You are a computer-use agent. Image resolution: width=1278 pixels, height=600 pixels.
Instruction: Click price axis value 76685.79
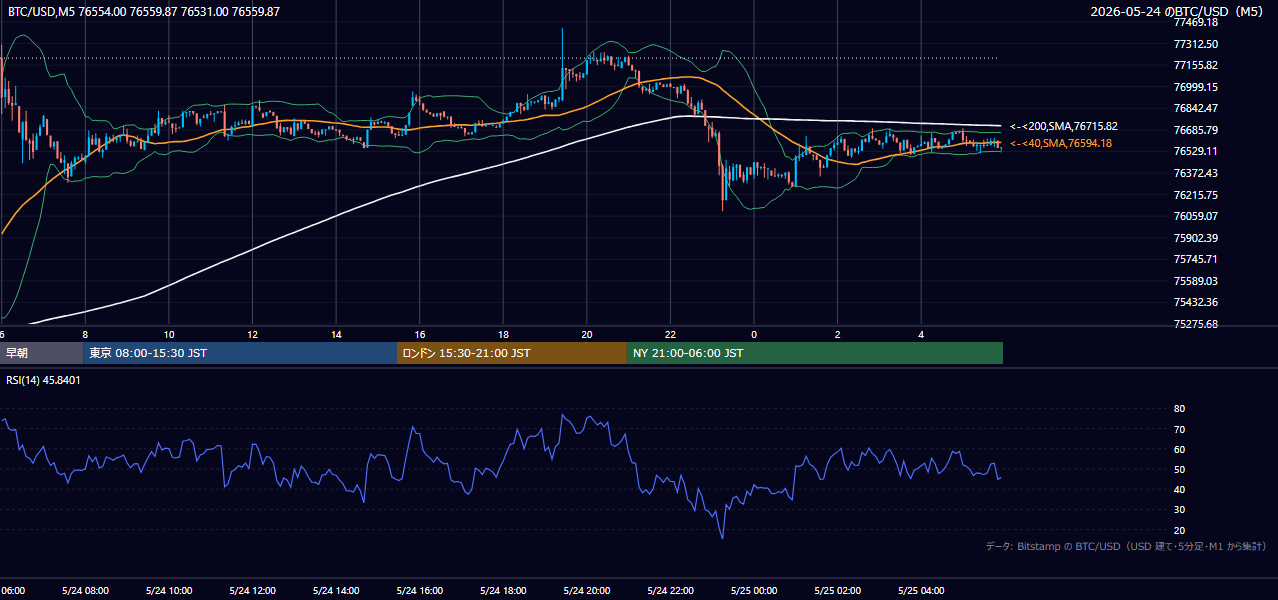coord(1195,130)
